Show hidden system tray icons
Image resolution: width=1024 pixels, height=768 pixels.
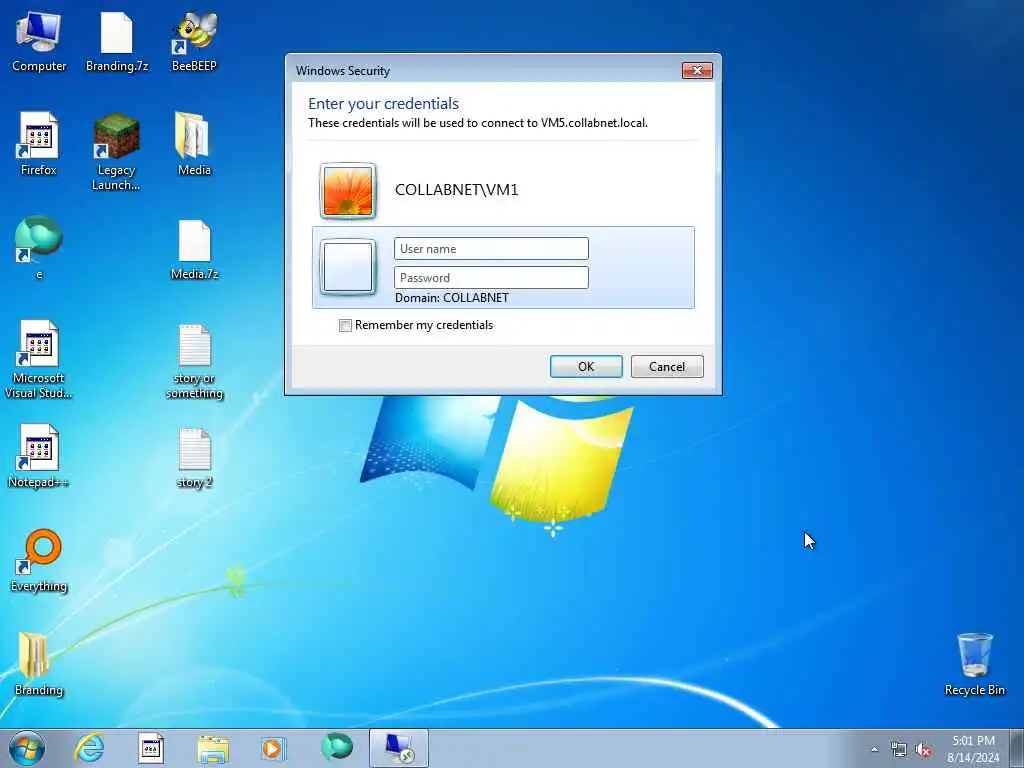point(874,749)
